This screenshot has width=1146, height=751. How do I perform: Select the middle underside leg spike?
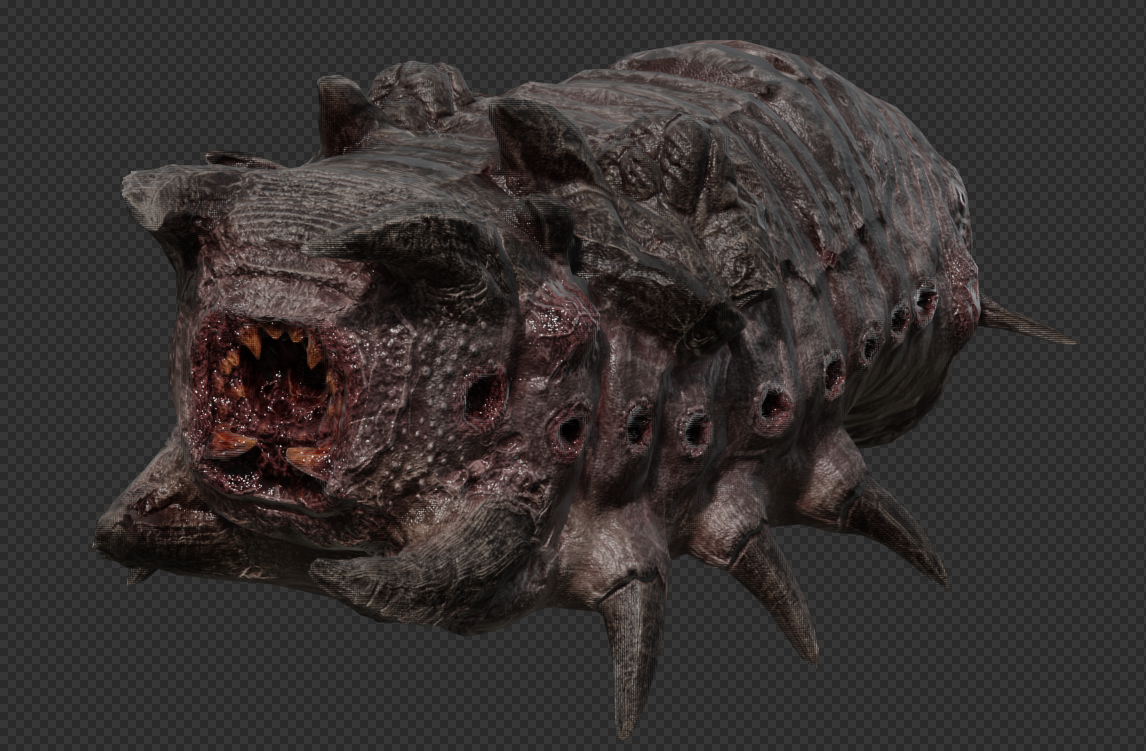tap(776, 594)
